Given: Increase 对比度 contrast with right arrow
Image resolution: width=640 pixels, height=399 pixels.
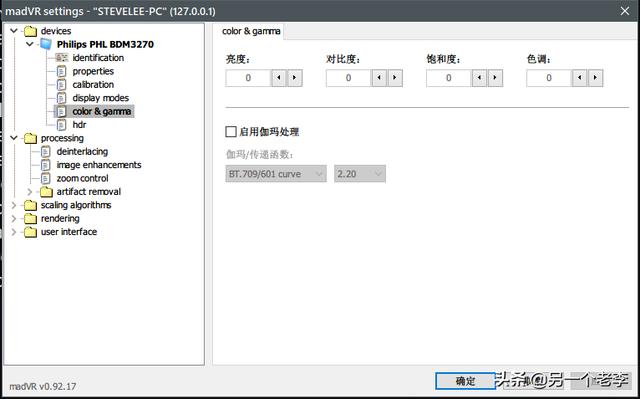Looking at the screenshot, I should pos(395,78).
